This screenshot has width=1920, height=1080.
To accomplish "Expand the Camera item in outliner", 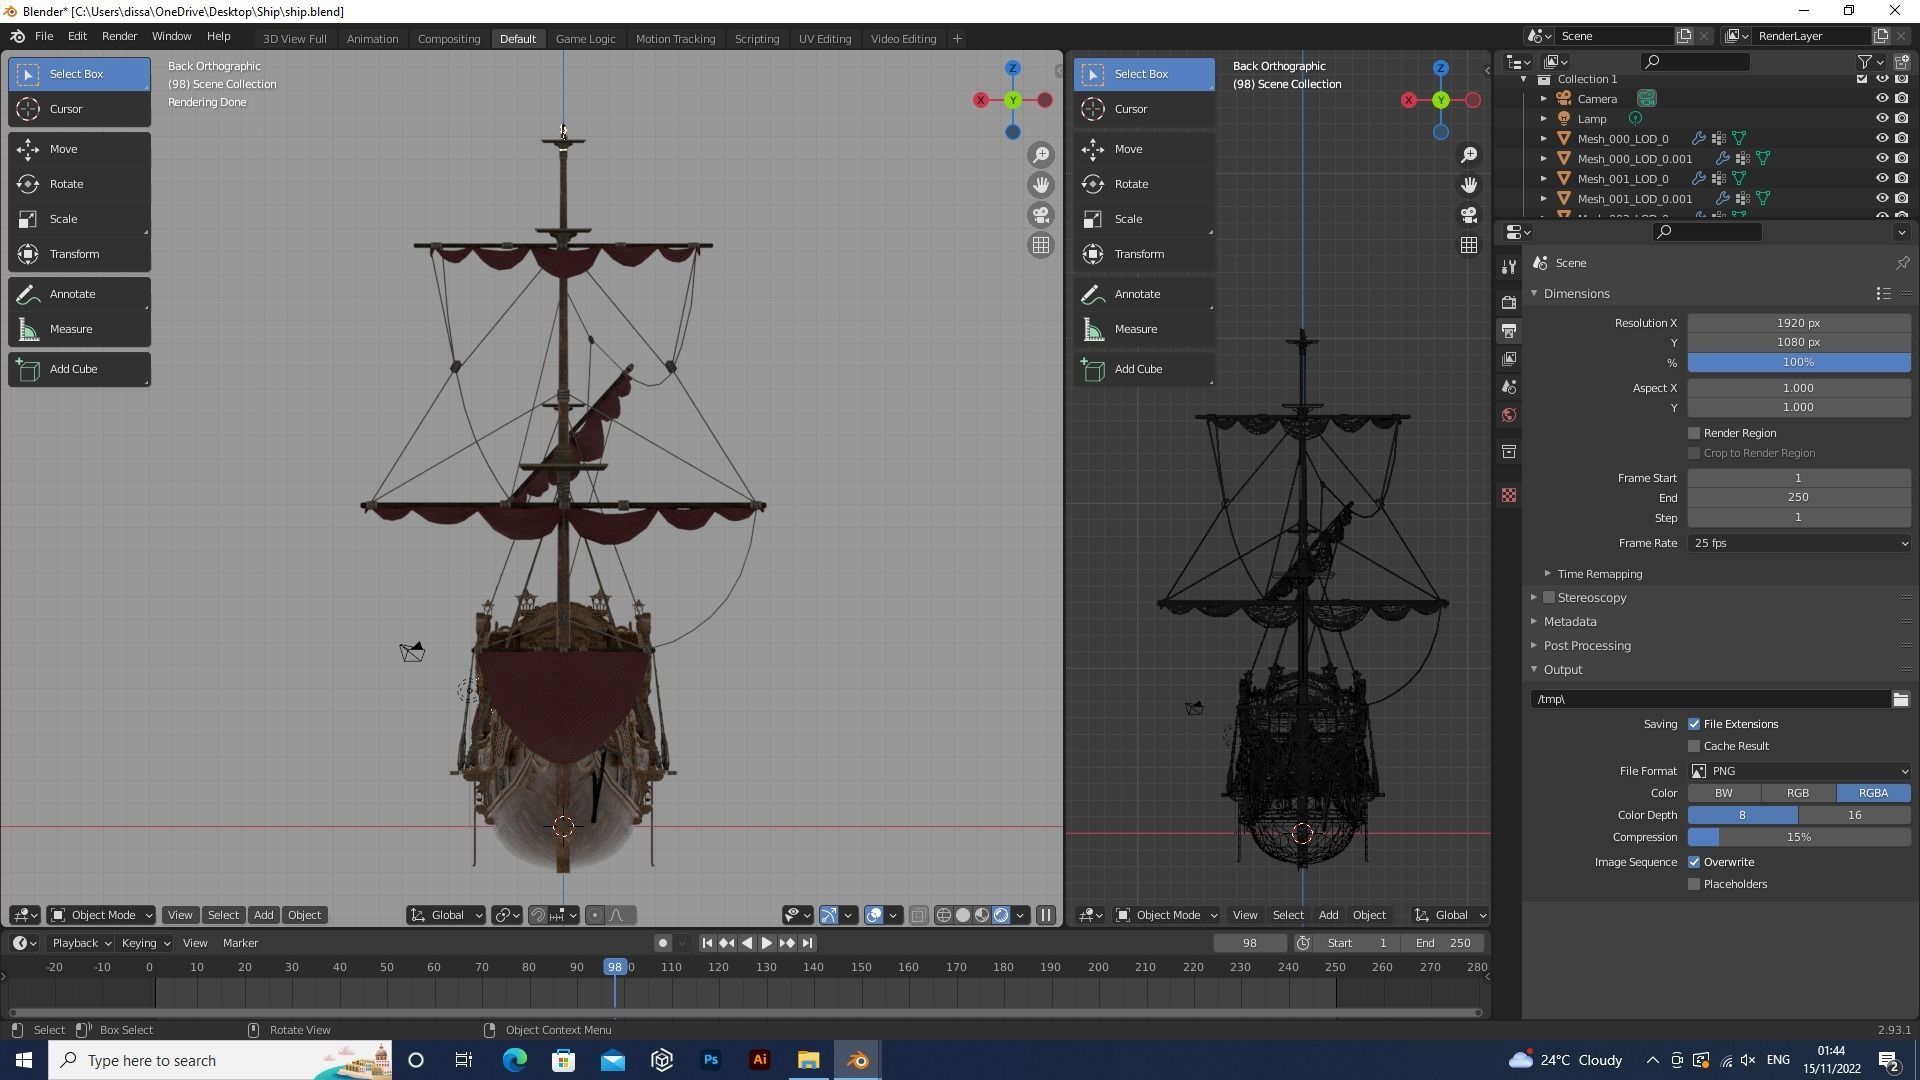I will click(1544, 99).
